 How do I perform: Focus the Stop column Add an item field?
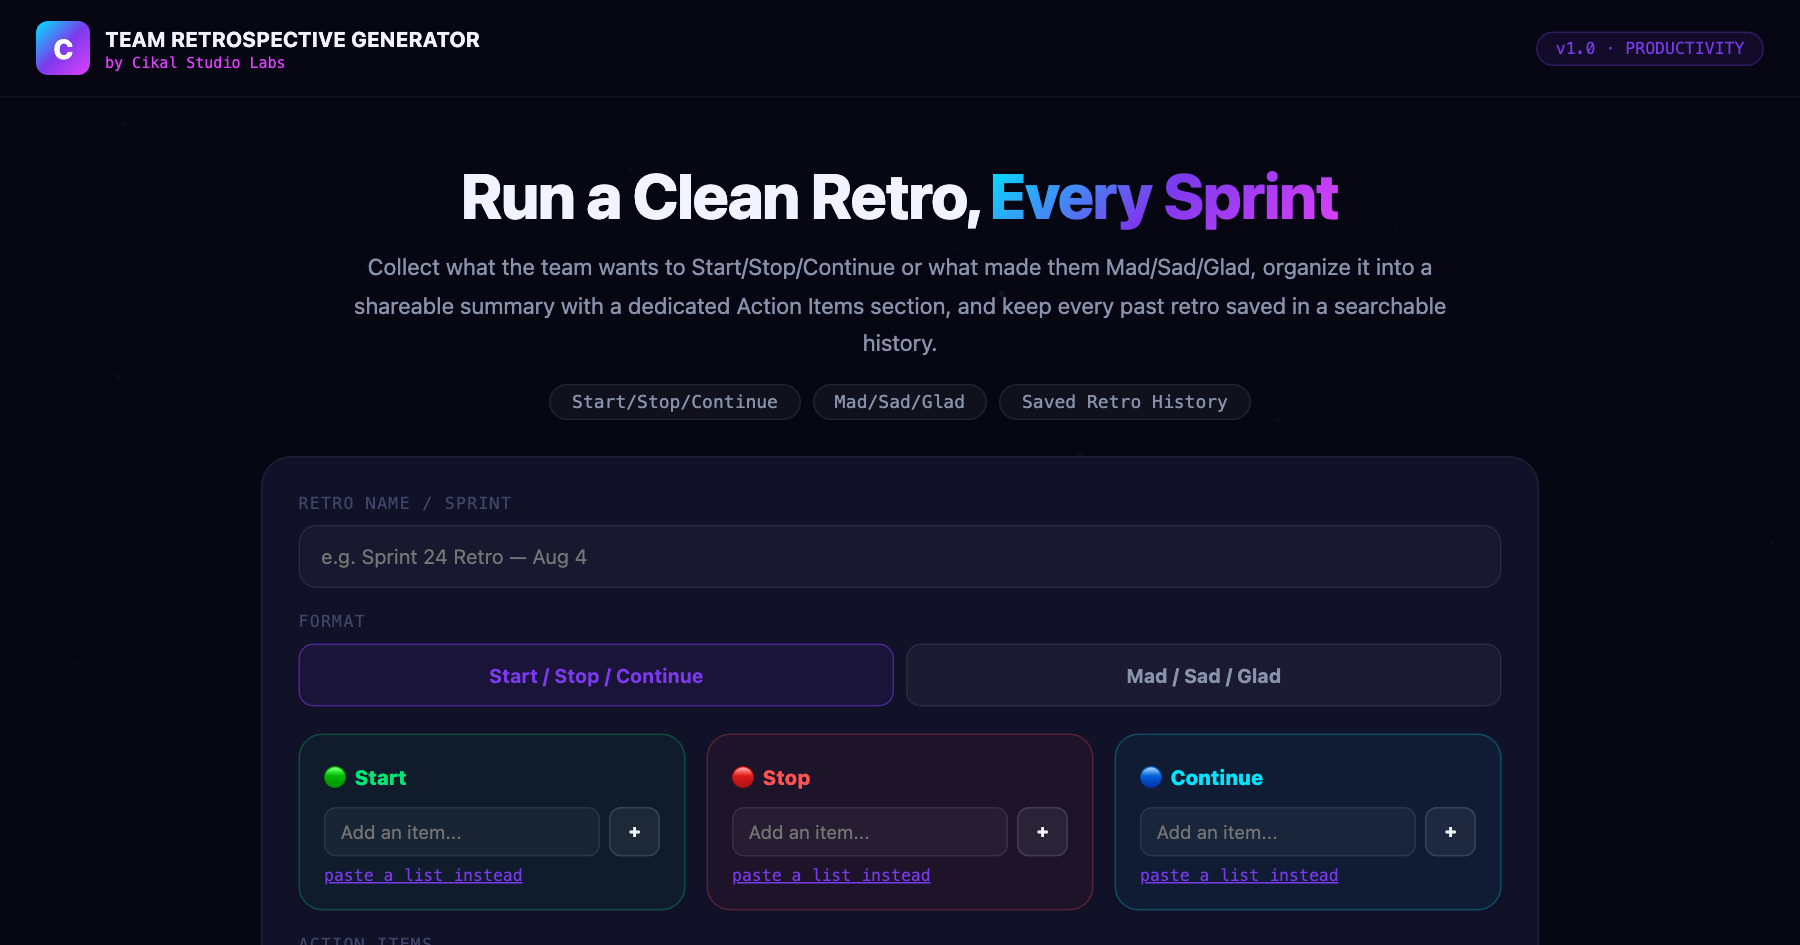point(870,832)
